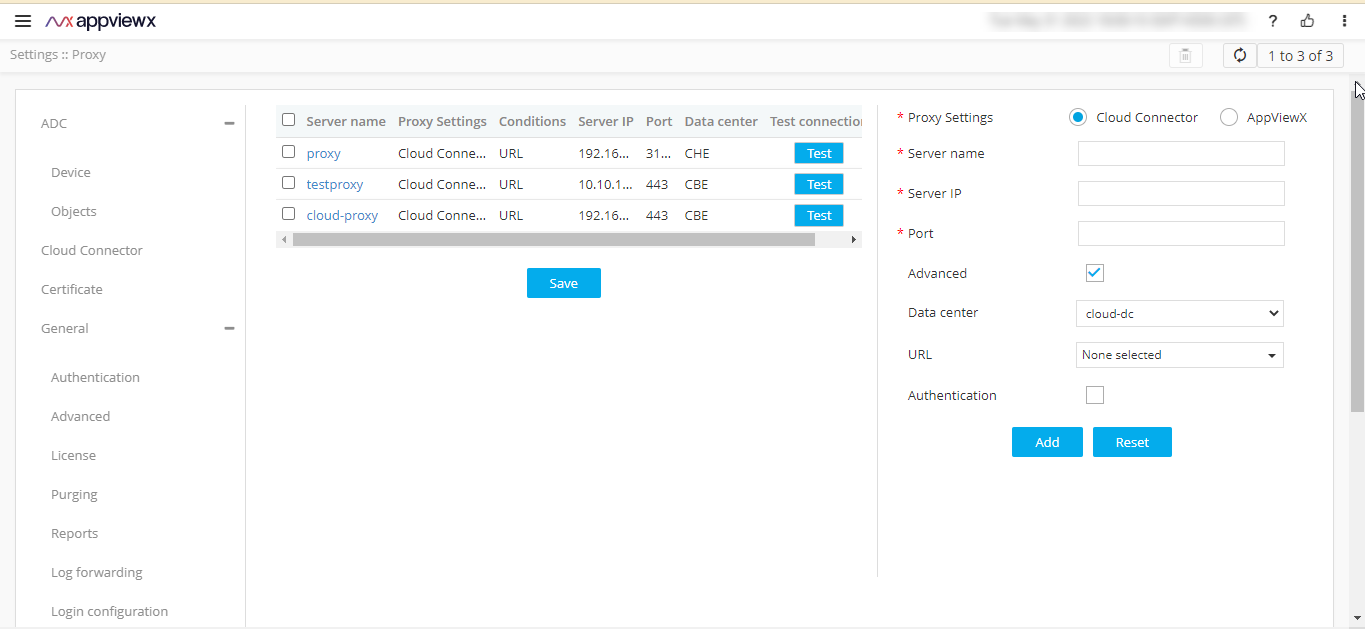The image size is (1365, 629).
Task: Open Certificate settings
Action: (72, 290)
